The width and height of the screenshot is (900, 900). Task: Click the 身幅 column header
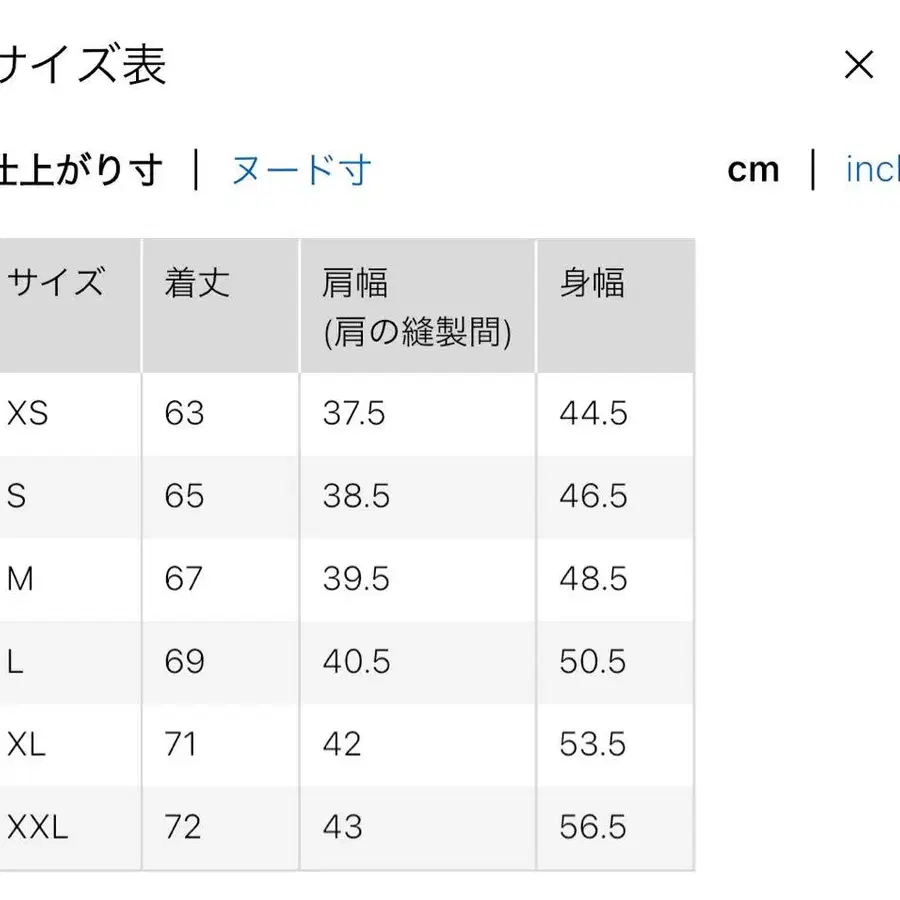coord(590,284)
